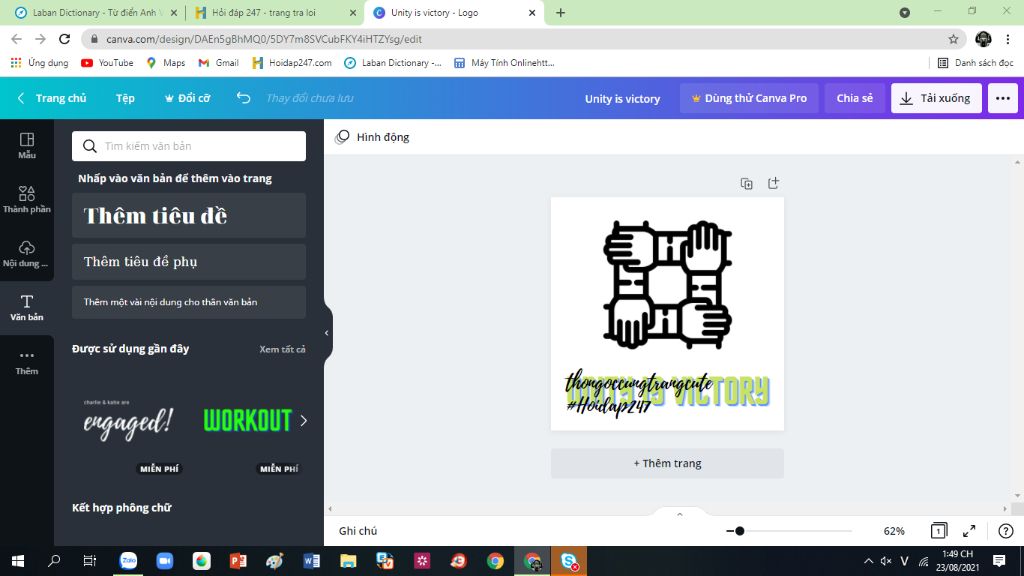This screenshot has width=1024, height=576.
Task: Open Danh sách đọc reading list
Action: 975,63
